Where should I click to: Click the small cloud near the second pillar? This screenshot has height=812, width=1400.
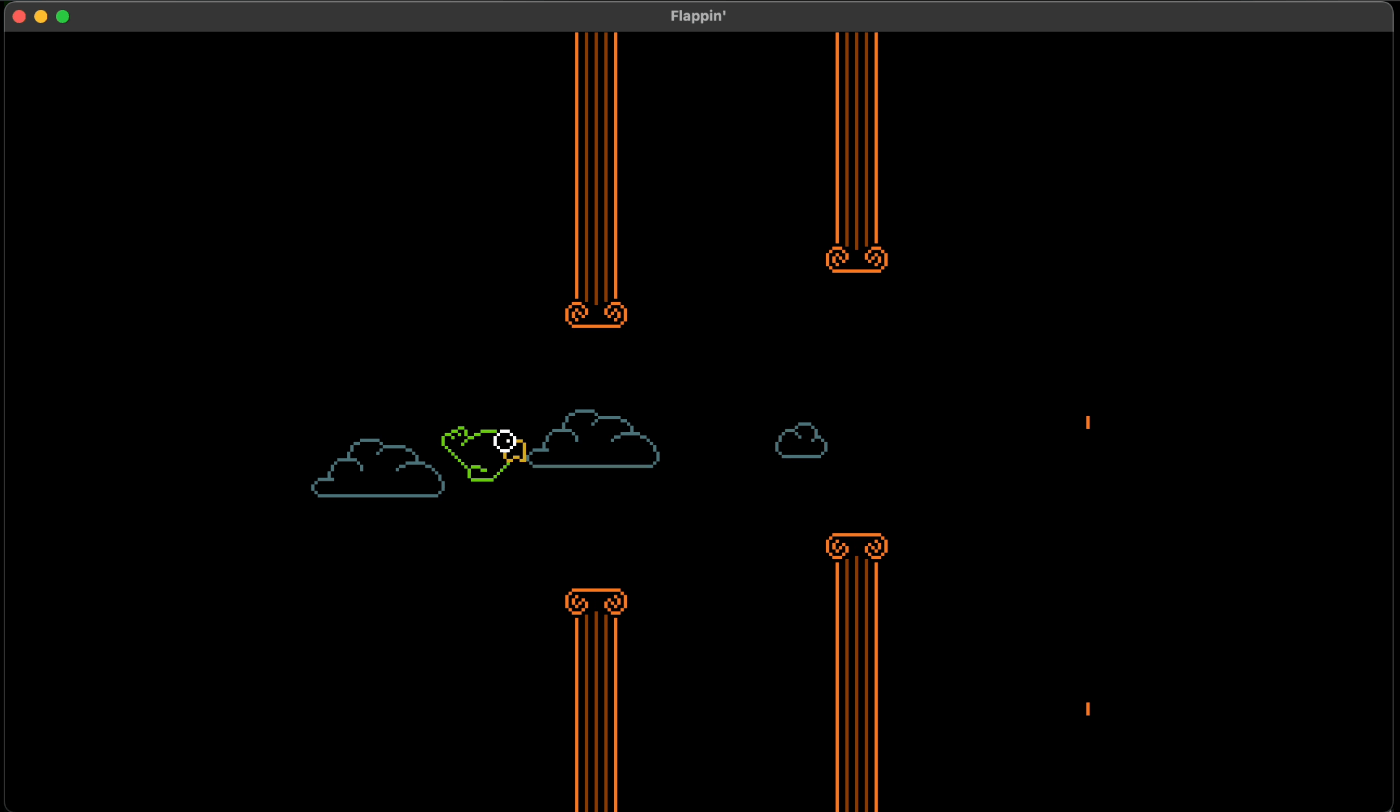[x=801, y=440]
